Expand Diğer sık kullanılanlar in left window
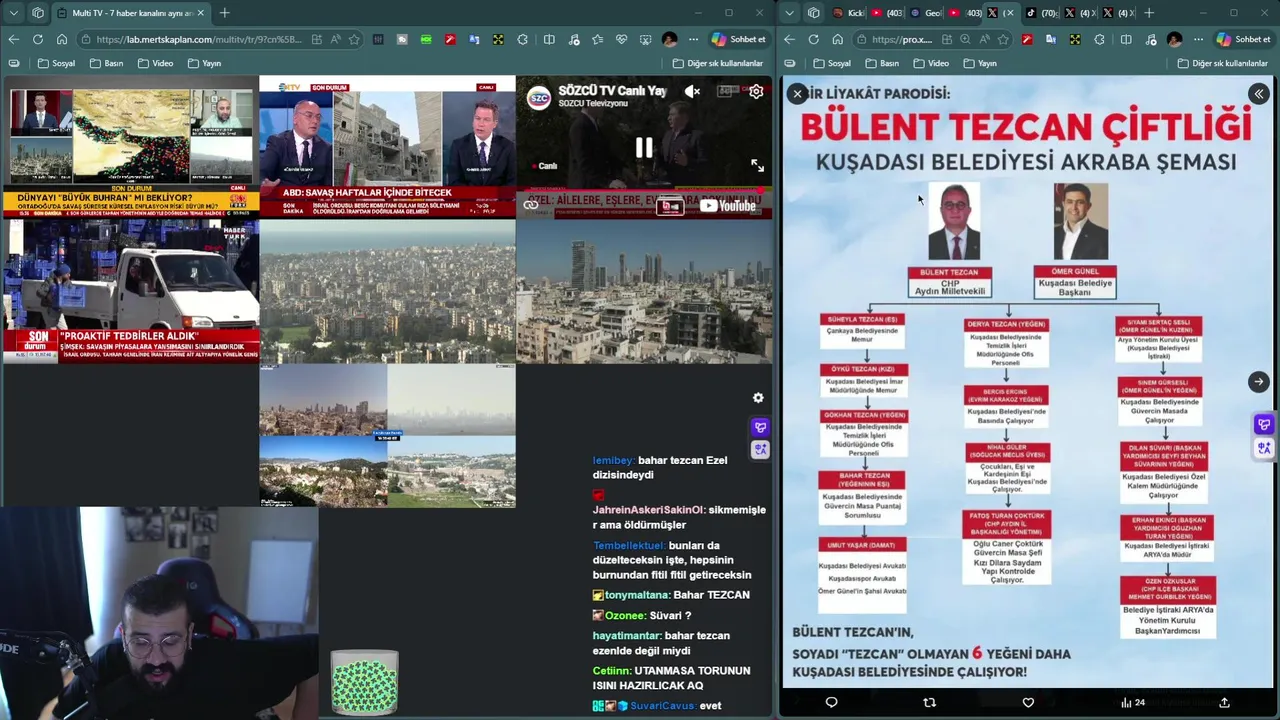 pyautogui.click(x=717, y=63)
